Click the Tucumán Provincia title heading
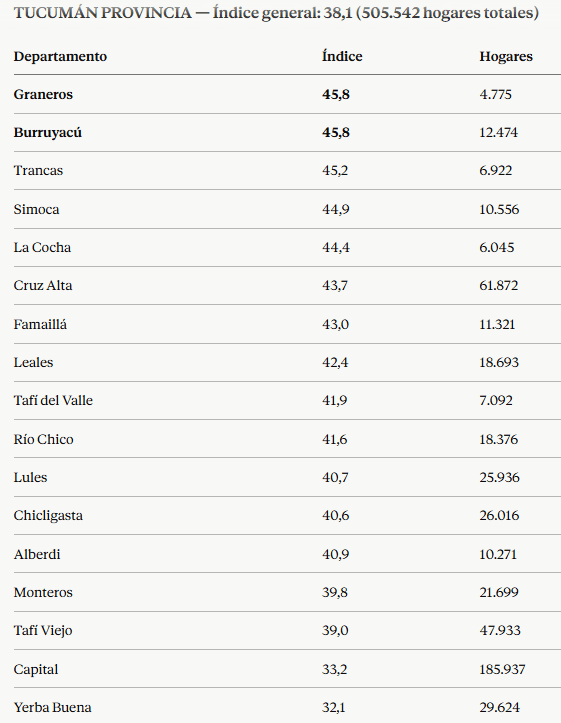561x723 pixels. click(276, 12)
